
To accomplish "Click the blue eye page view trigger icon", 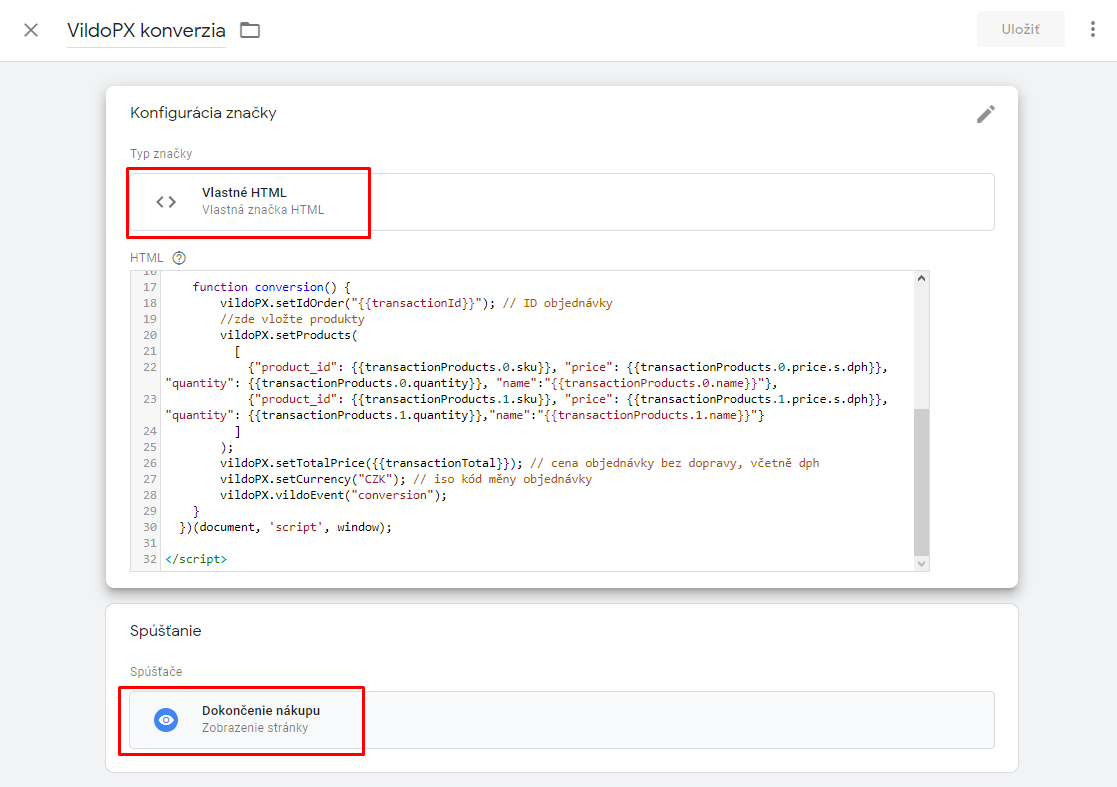I will [x=166, y=720].
